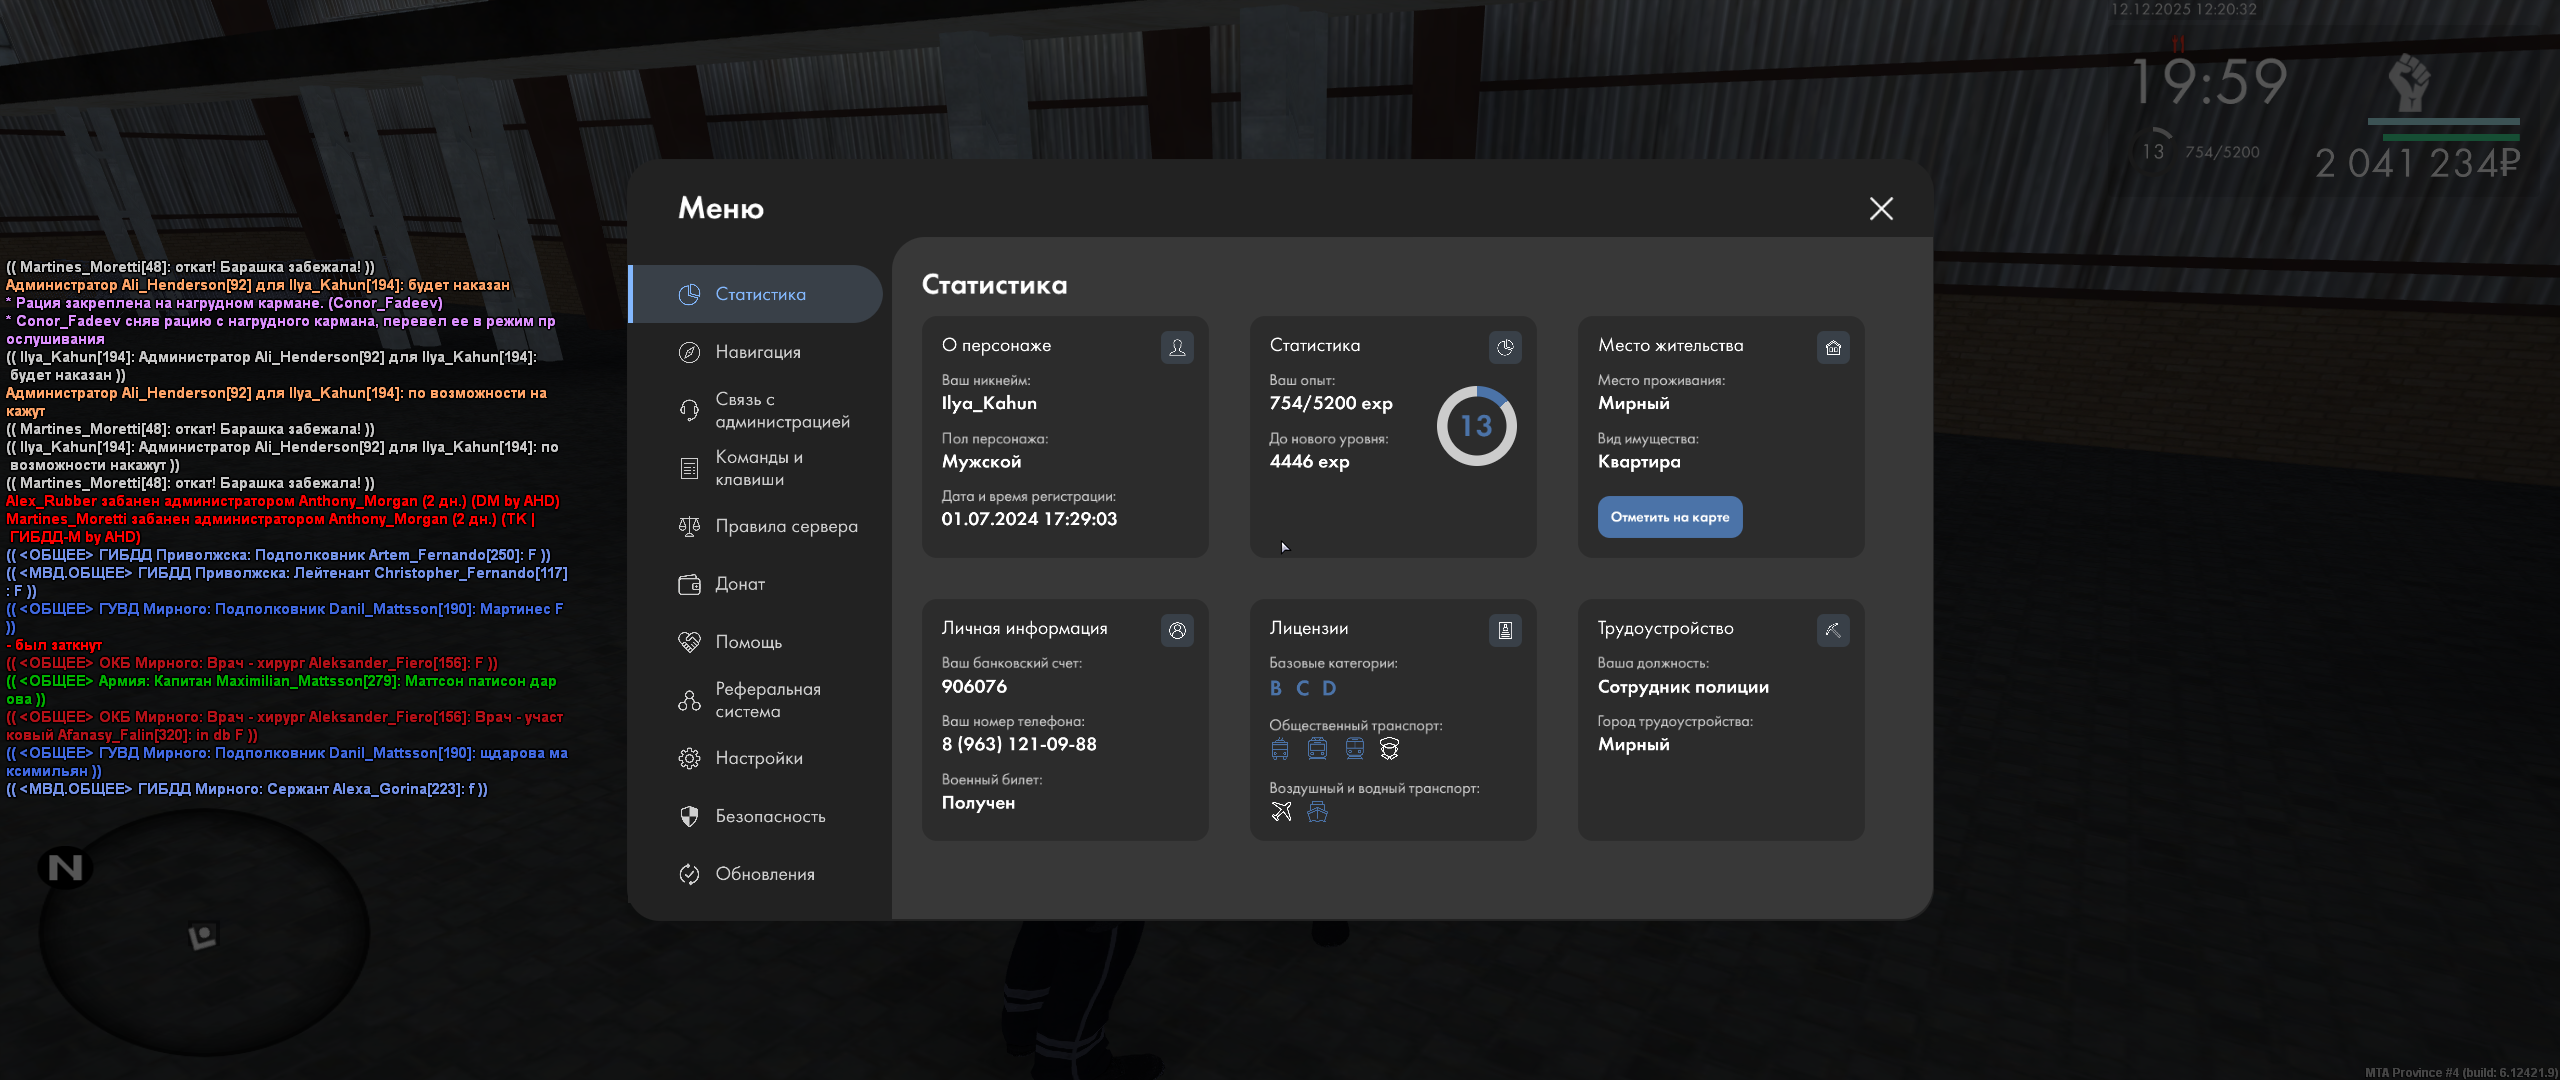Click the circular minimap radar
Image resolution: width=2560 pixels, height=1080 pixels.
tap(204, 932)
